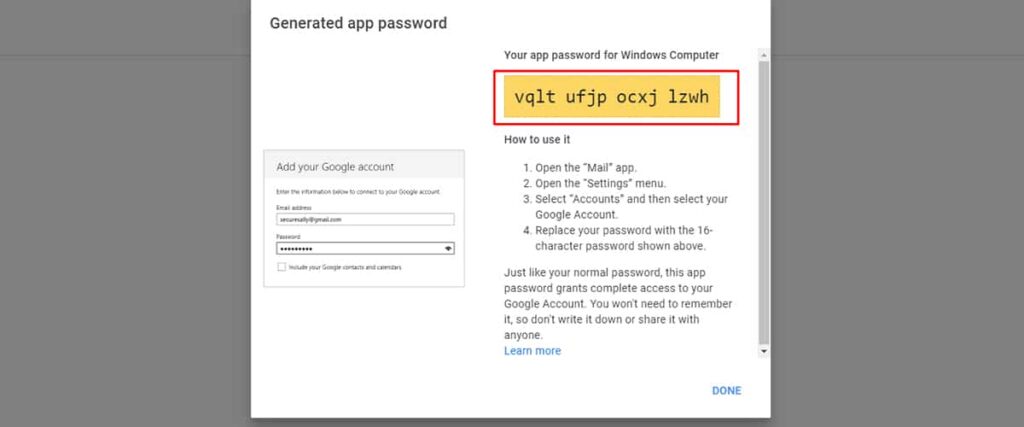Click the Generated app password title
The height and width of the screenshot is (427, 1024).
pyautogui.click(x=358, y=24)
